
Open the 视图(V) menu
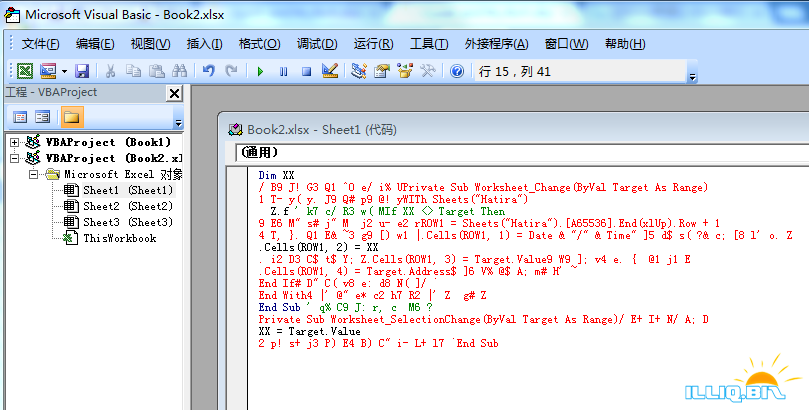point(150,44)
